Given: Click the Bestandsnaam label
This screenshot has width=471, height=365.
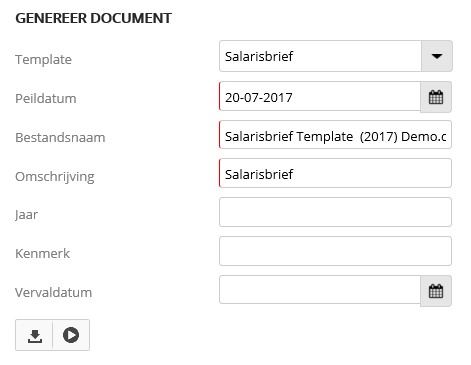Looking at the screenshot, I should [x=60, y=137].
